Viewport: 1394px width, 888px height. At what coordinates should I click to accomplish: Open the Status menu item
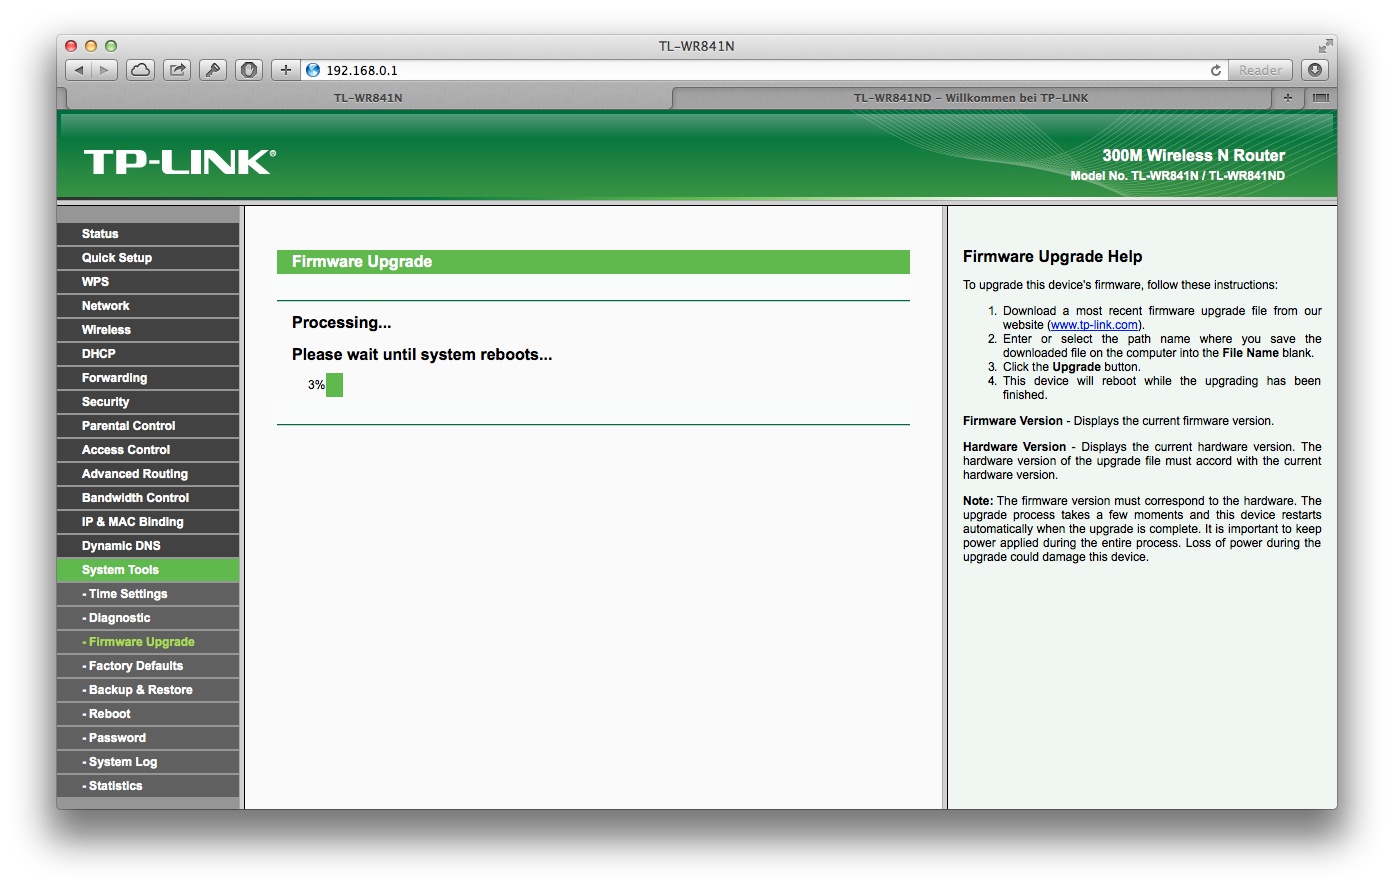148,234
